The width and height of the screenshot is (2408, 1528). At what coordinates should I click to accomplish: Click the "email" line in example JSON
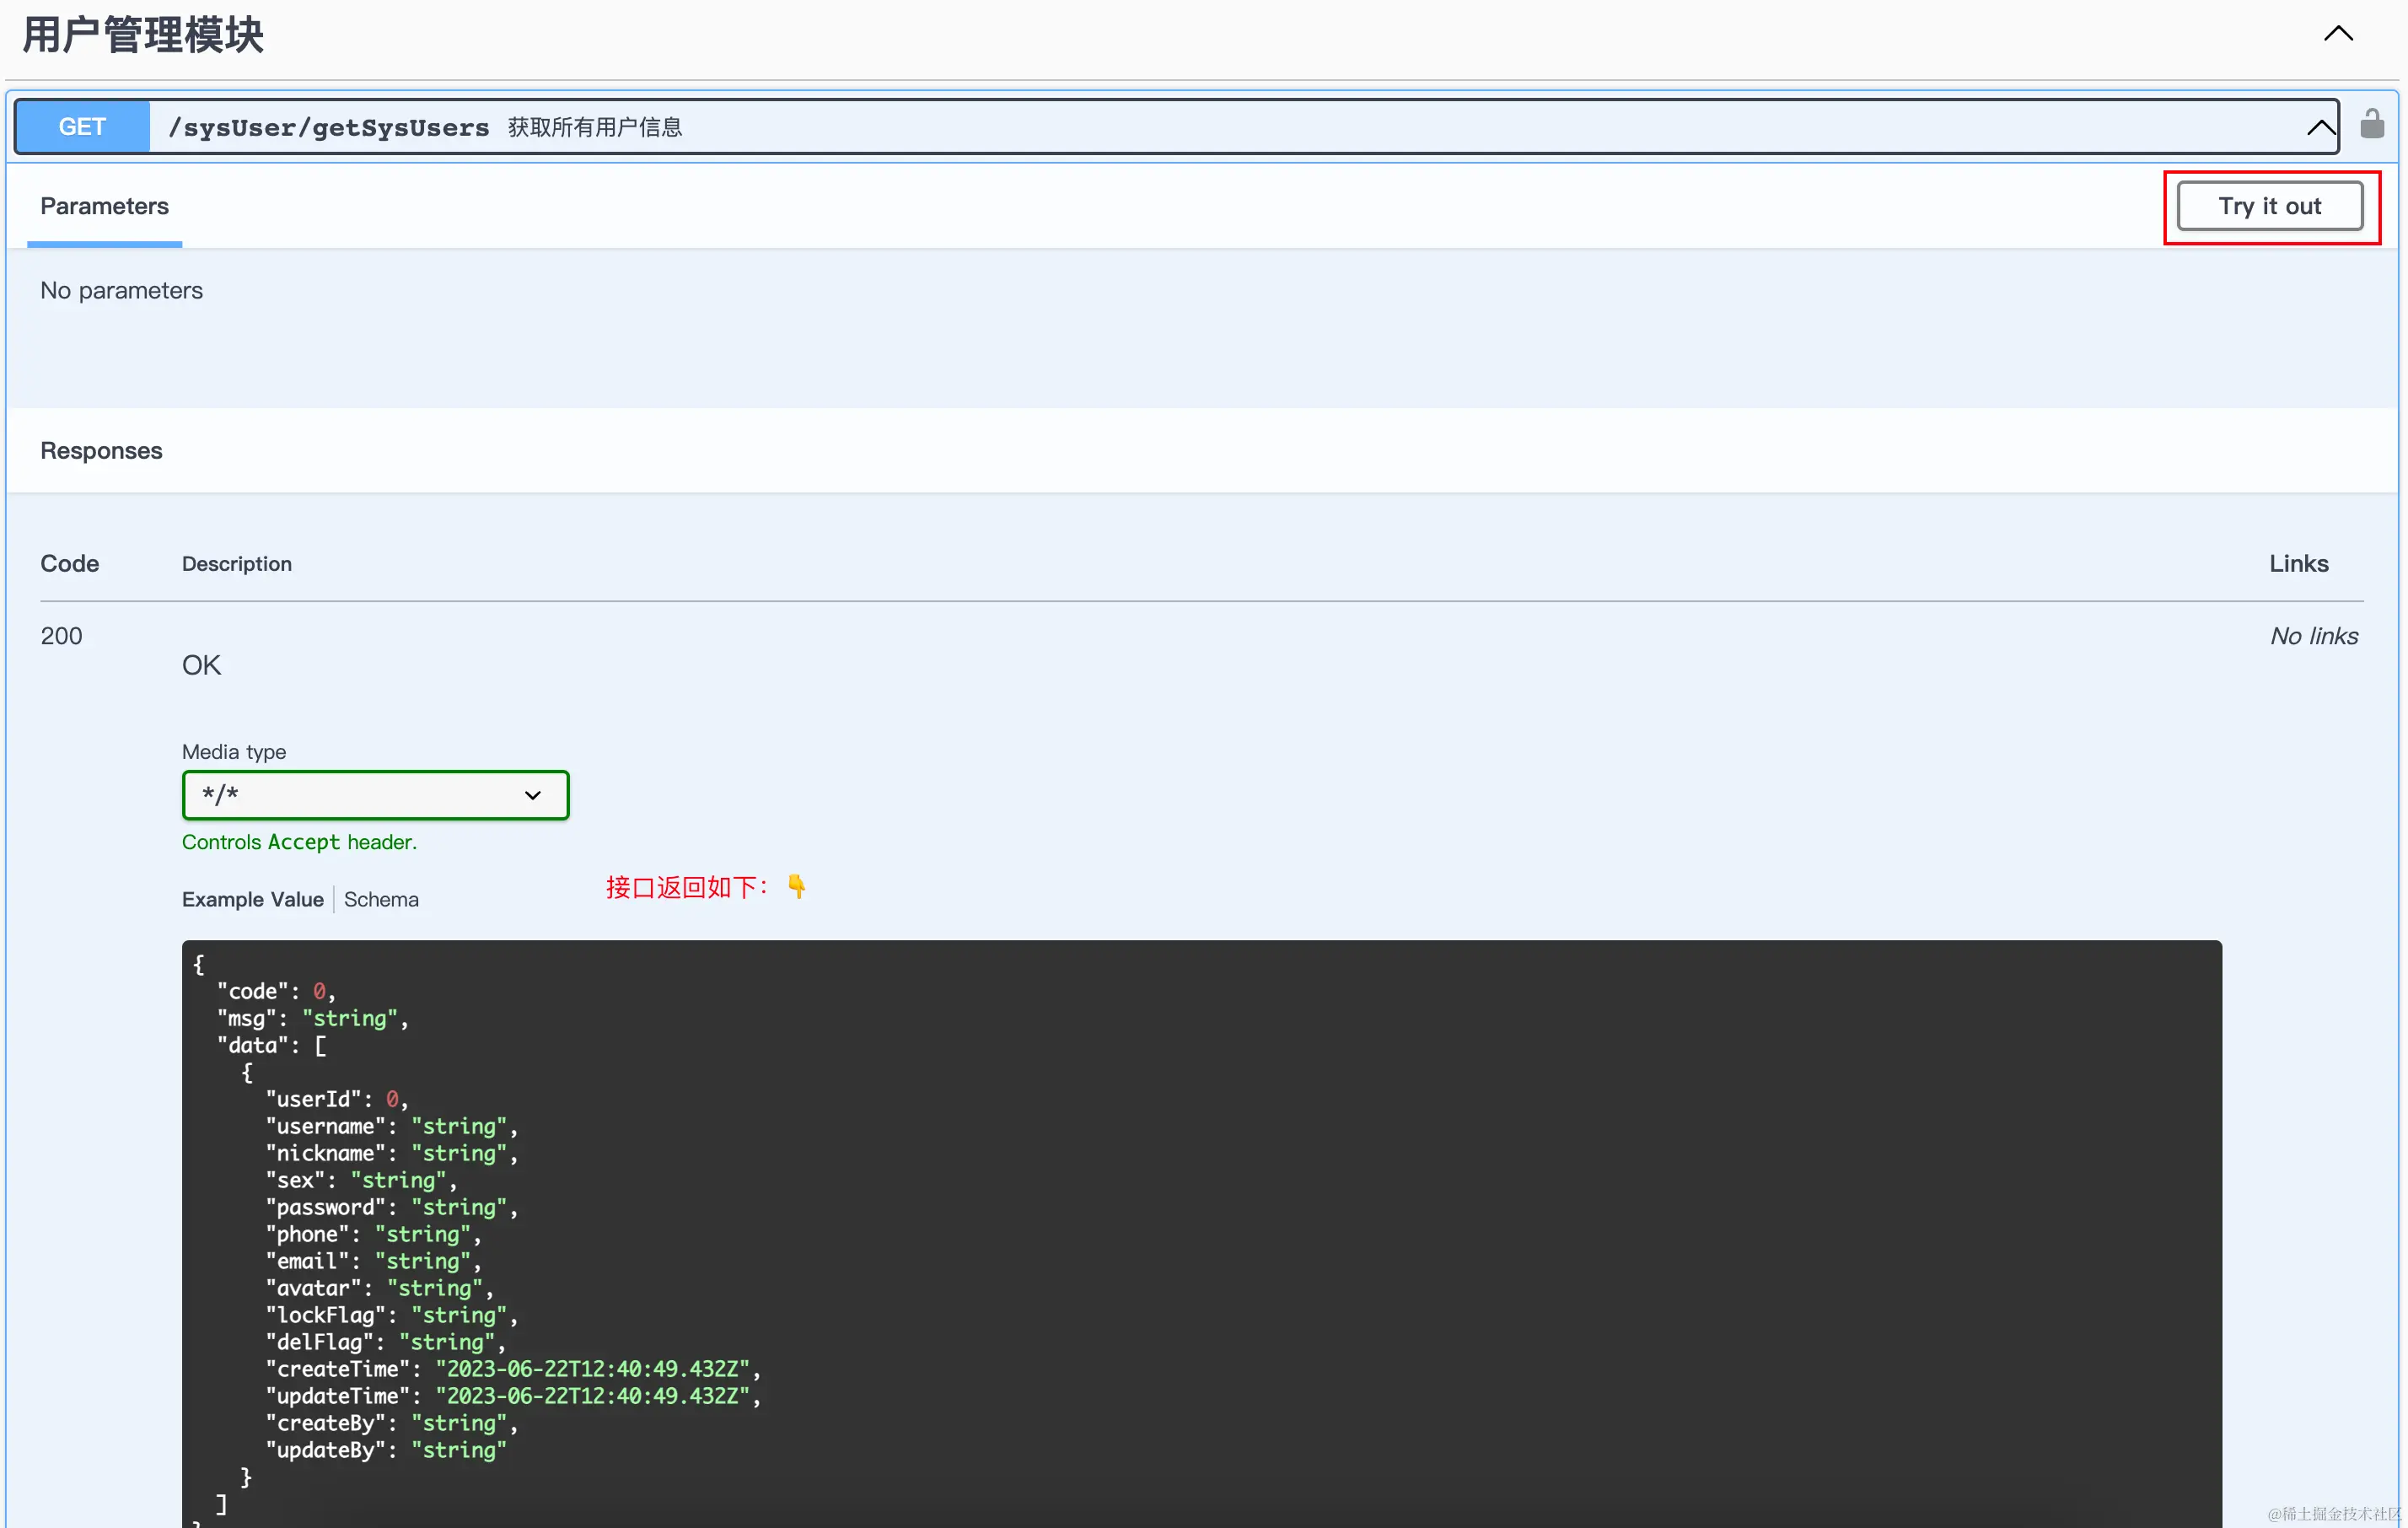(374, 1261)
